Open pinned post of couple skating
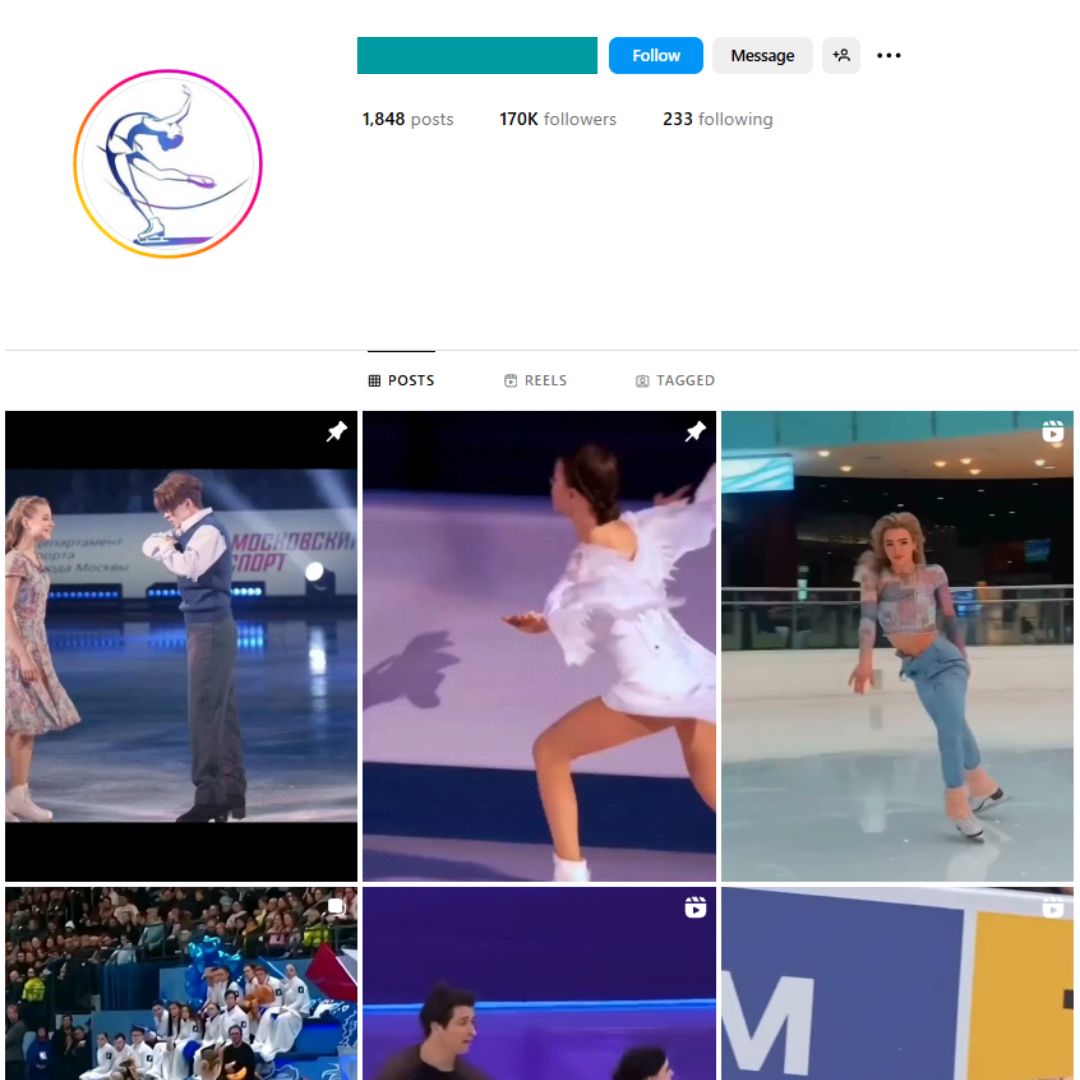Viewport: 1080px width, 1080px height. (x=181, y=646)
